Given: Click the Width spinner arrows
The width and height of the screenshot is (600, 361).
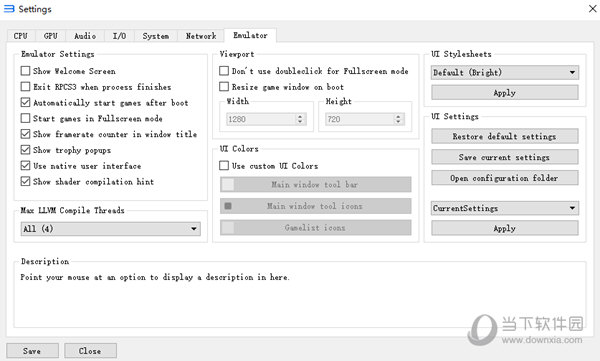Looking at the screenshot, I should point(300,119).
